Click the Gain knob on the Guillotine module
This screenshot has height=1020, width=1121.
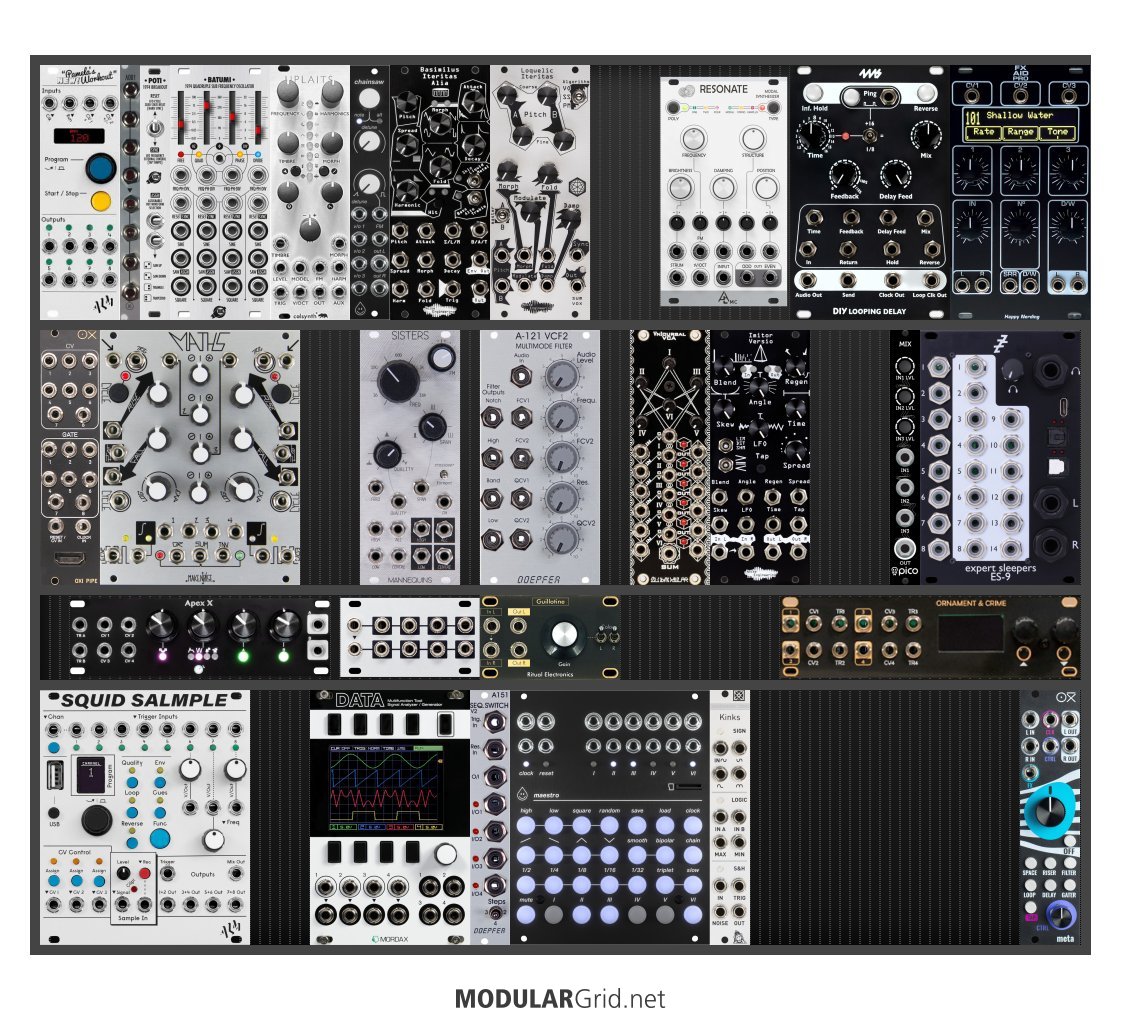tap(564, 636)
